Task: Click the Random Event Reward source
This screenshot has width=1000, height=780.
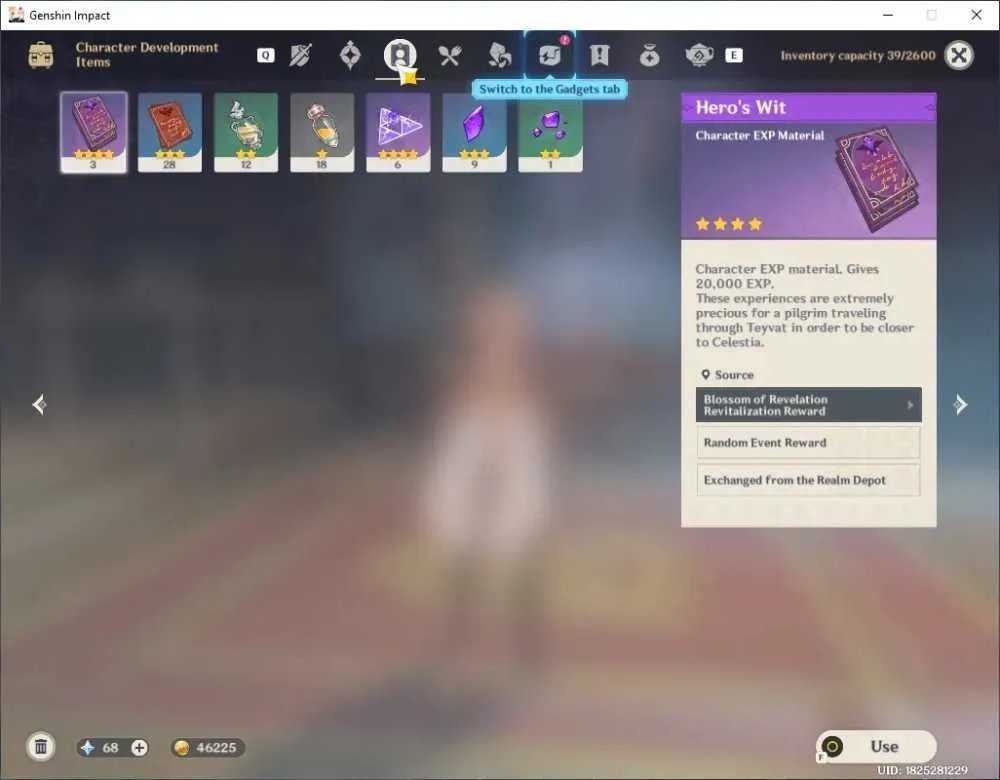Action: pyautogui.click(x=809, y=443)
